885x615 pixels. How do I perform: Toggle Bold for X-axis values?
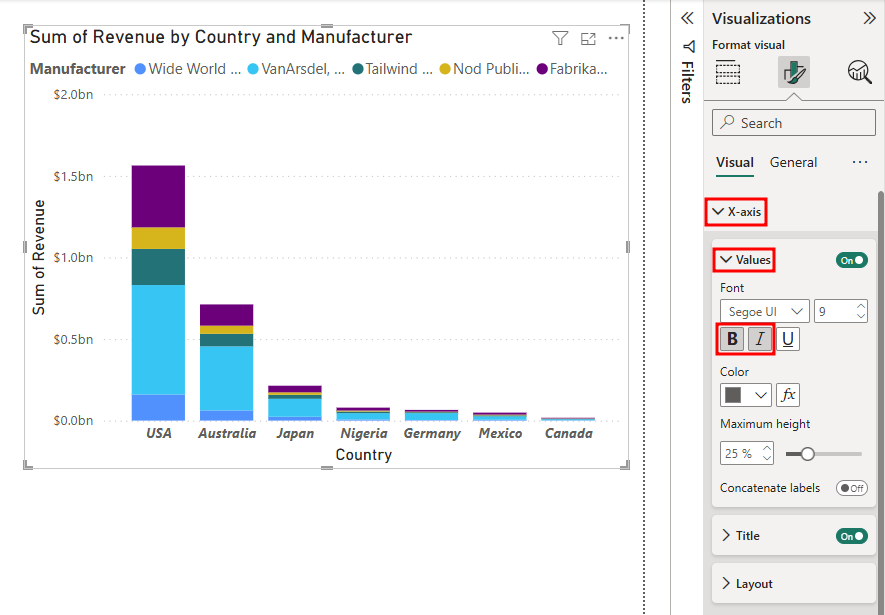point(732,339)
